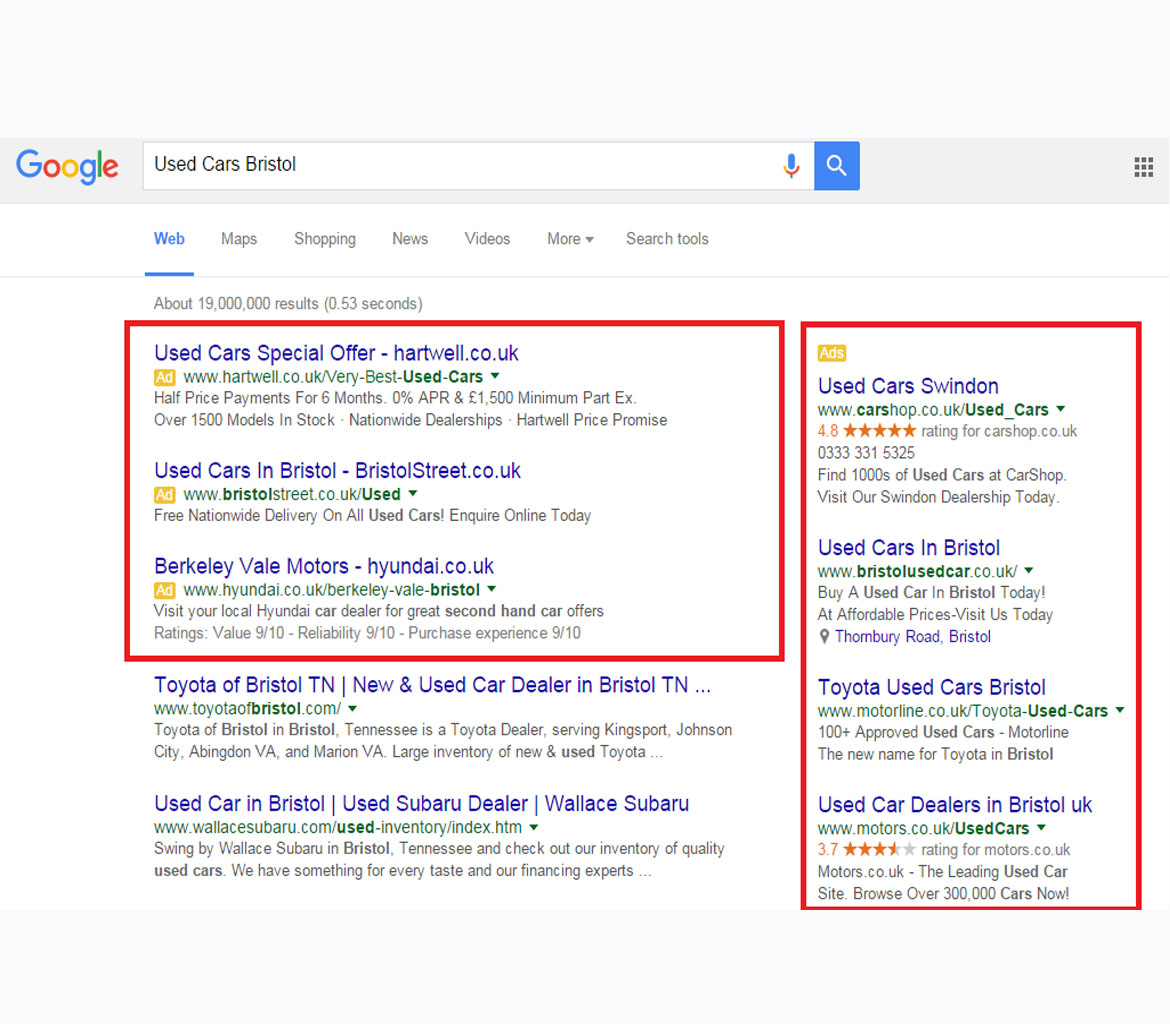Screen dimensions: 1170x1024
Task: Switch to the Shopping tab
Action: coord(325,239)
